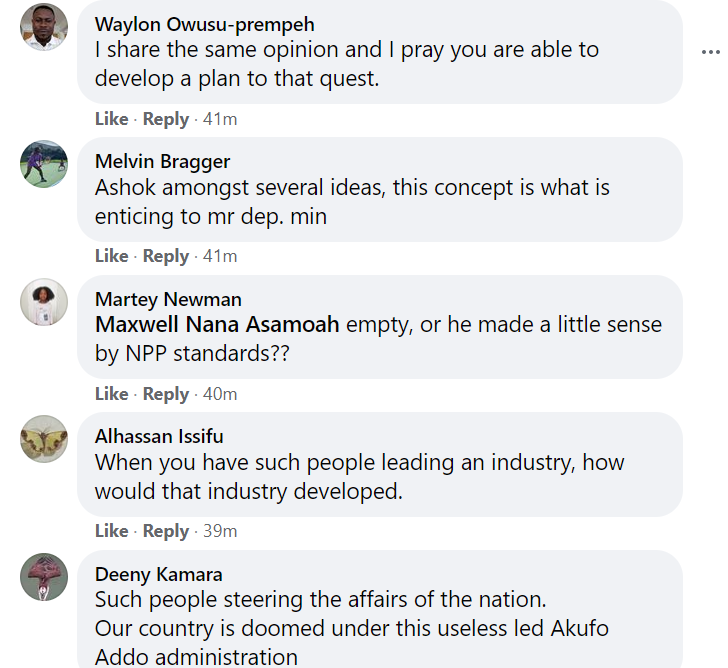Click the 39m timestamp on Alhassan's comment

(x=220, y=531)
